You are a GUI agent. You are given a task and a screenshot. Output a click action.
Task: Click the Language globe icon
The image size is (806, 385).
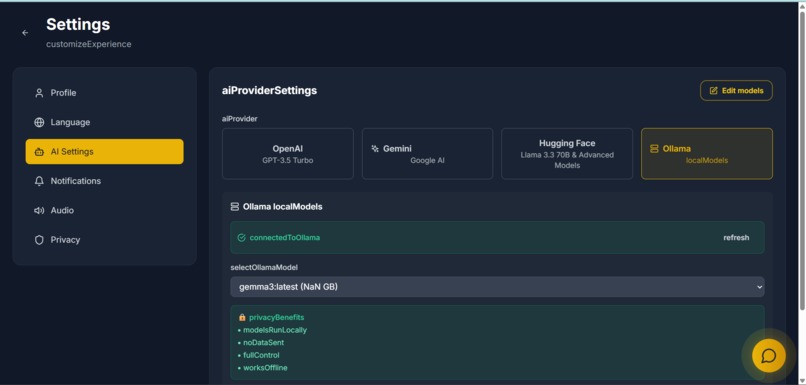(x=39, y=122)
